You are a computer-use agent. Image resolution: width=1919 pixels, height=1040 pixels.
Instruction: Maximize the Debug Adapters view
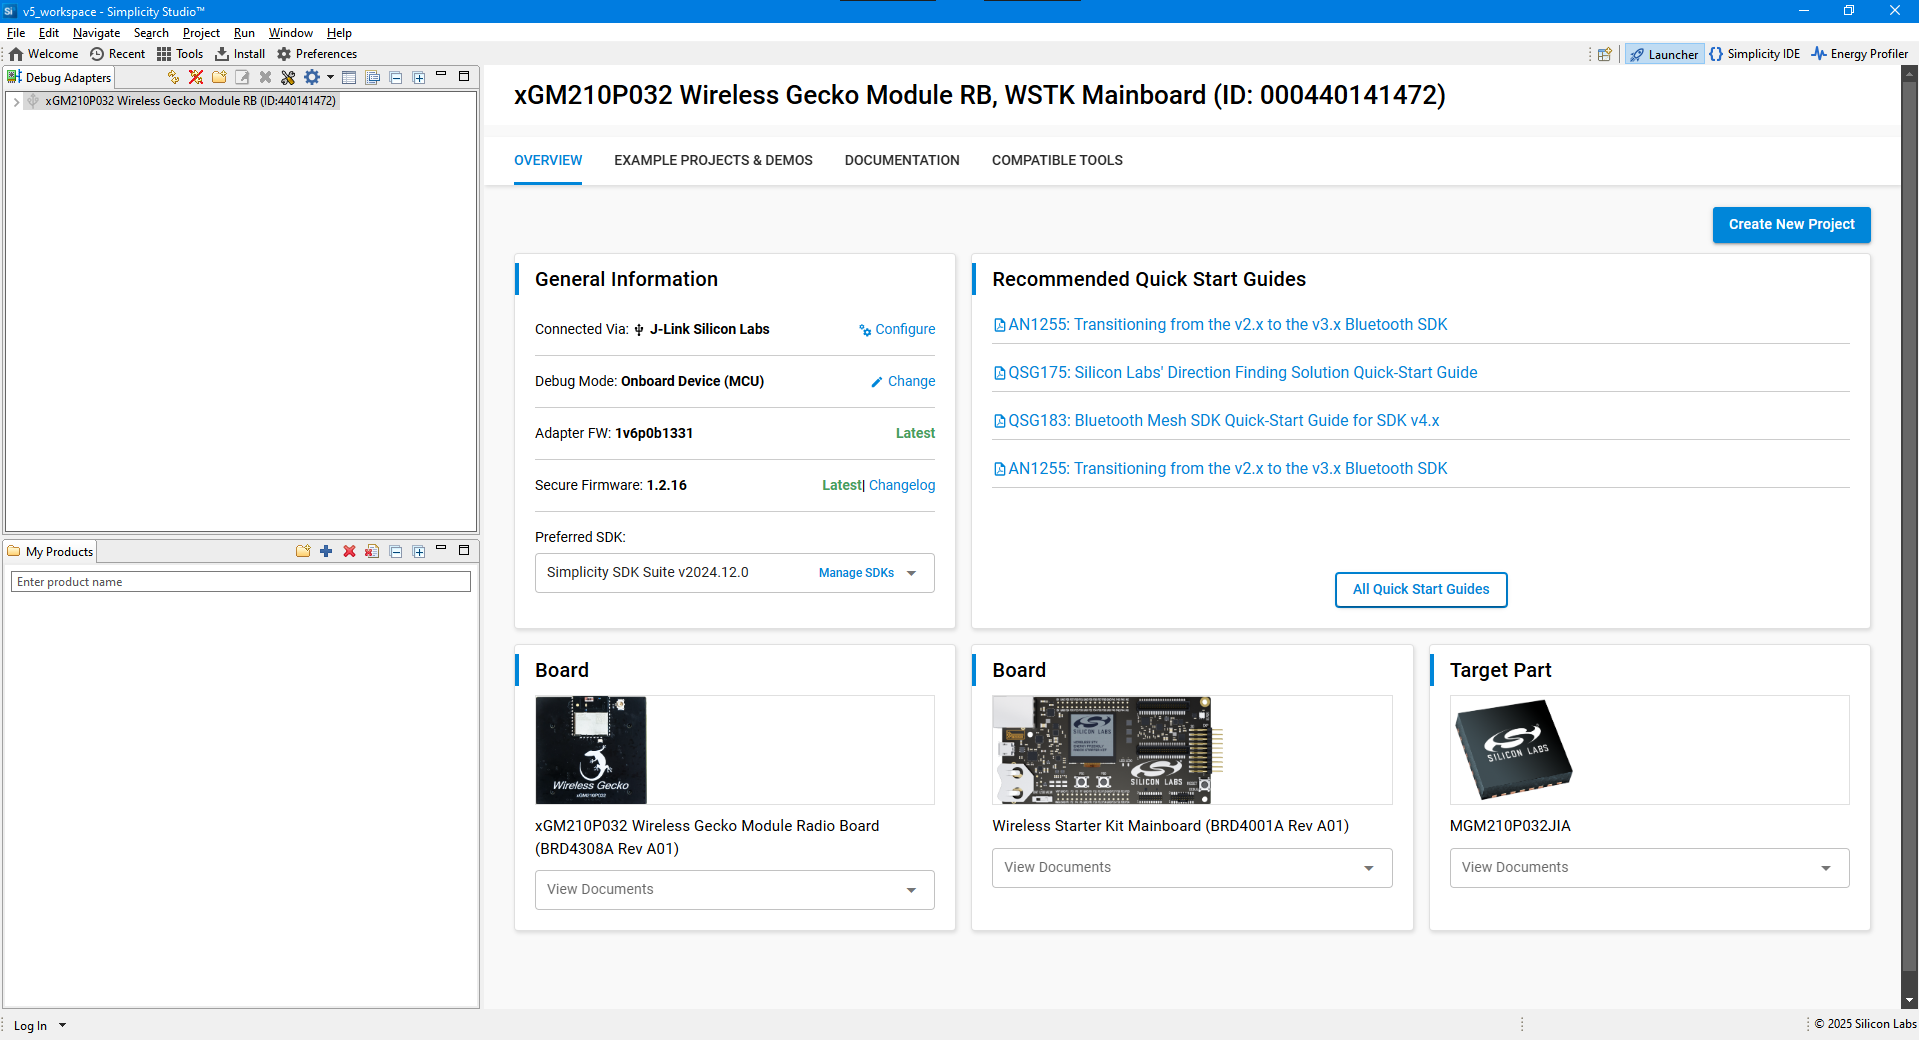(x=464, y=76)
